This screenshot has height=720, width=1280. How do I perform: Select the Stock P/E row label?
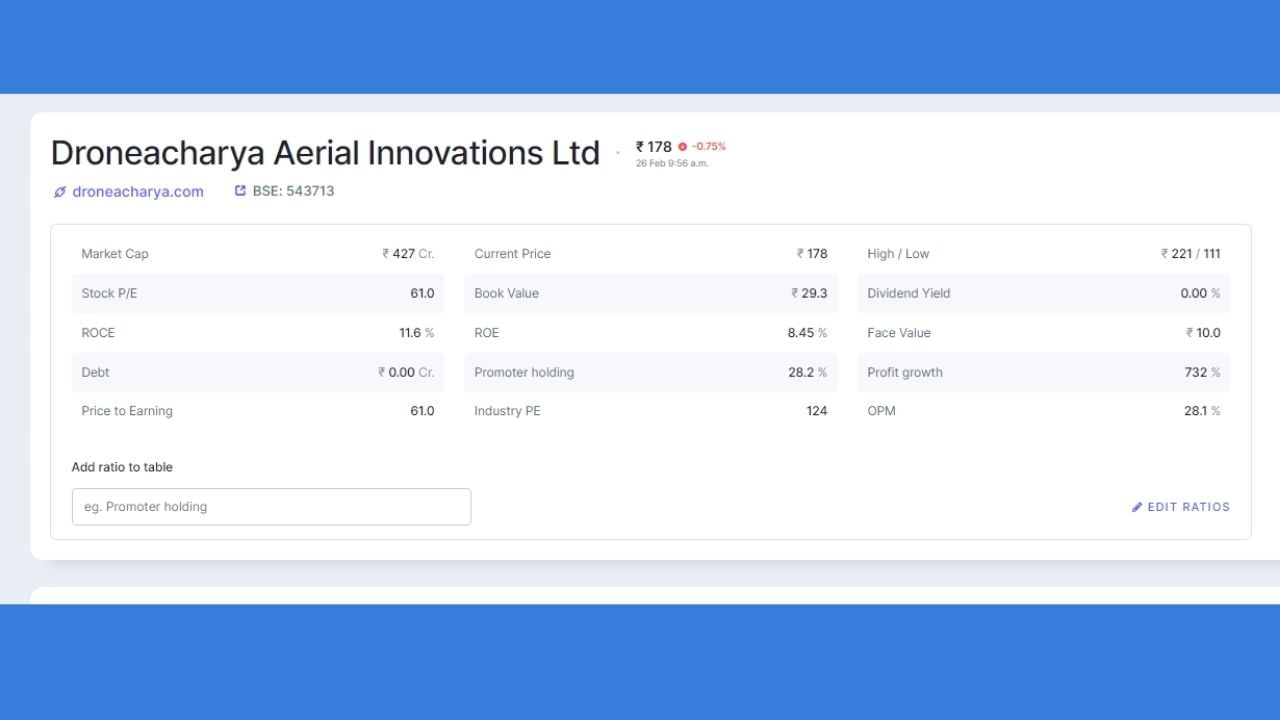110,293
